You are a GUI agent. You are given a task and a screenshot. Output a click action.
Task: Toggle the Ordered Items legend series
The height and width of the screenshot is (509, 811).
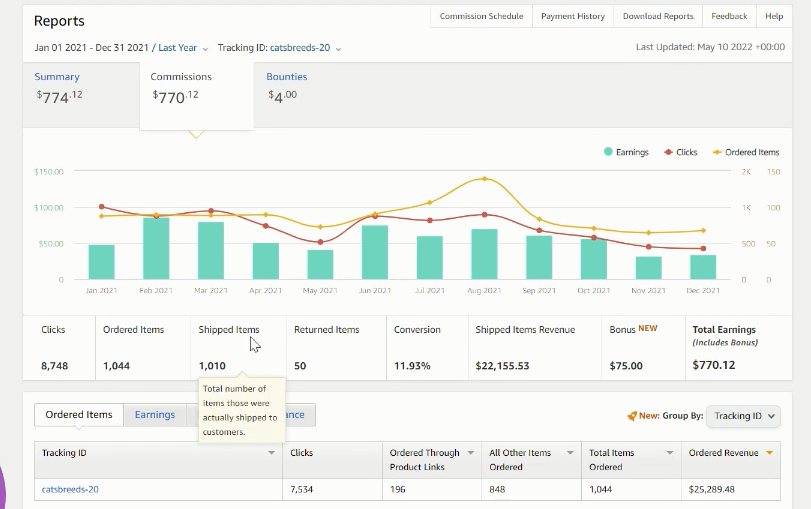point(746,152)
